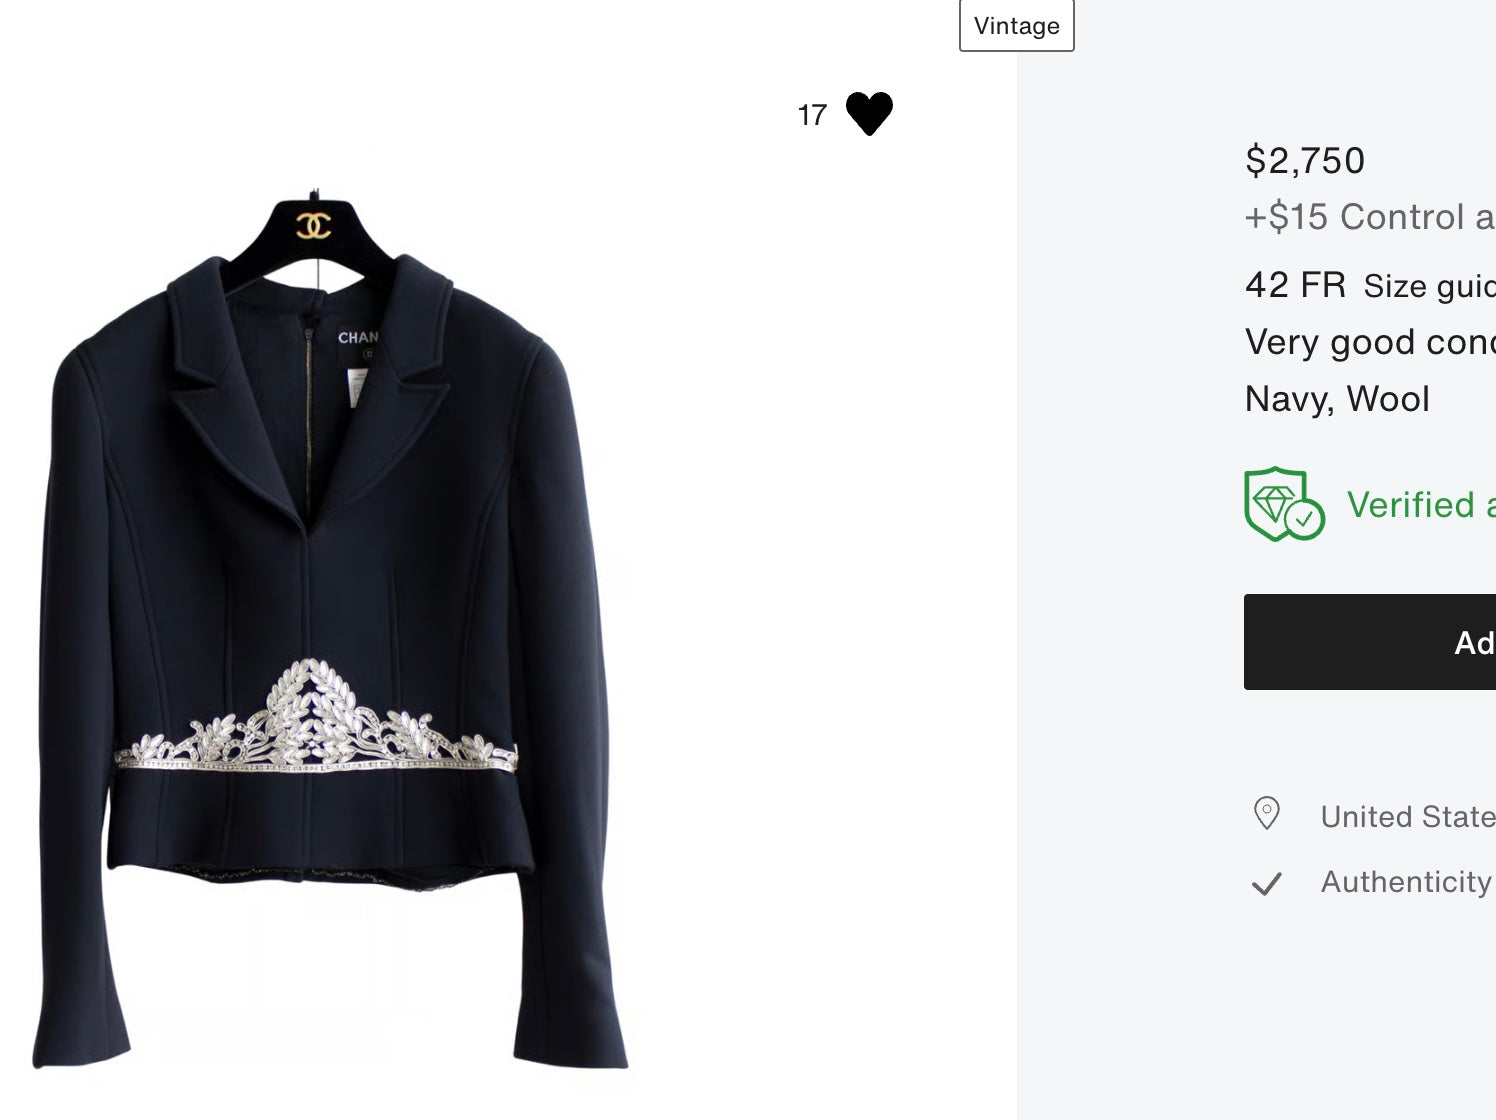Click the $2,750 price
This screenshot has width=1496, height=1120.
1305,160
